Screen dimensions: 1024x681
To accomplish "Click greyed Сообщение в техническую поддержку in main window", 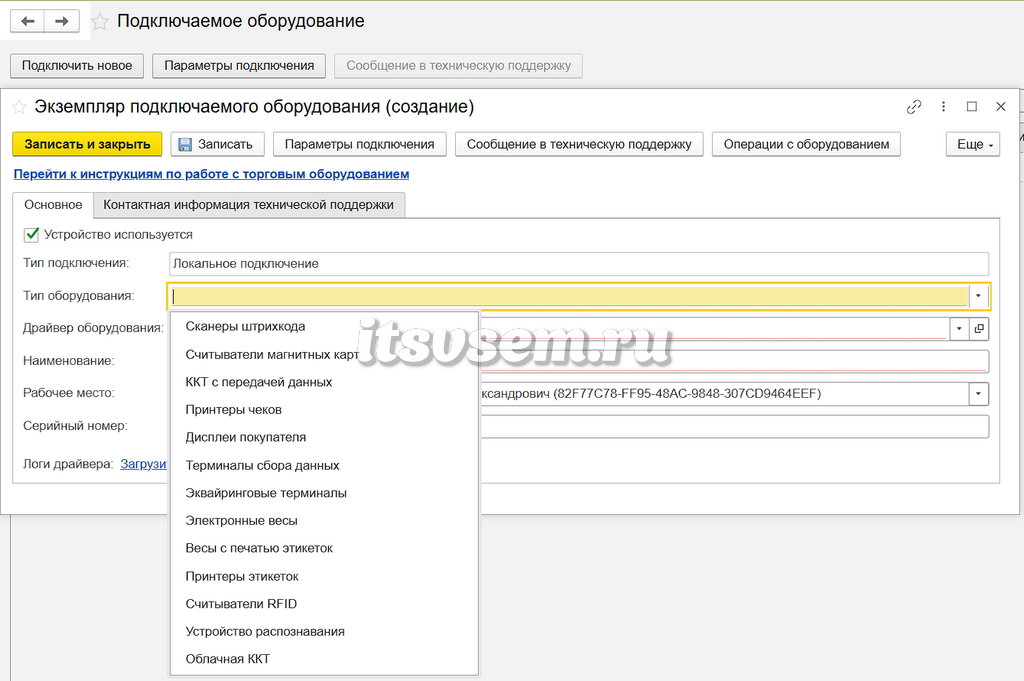I will pyautogui.click(x=458, y=66).
